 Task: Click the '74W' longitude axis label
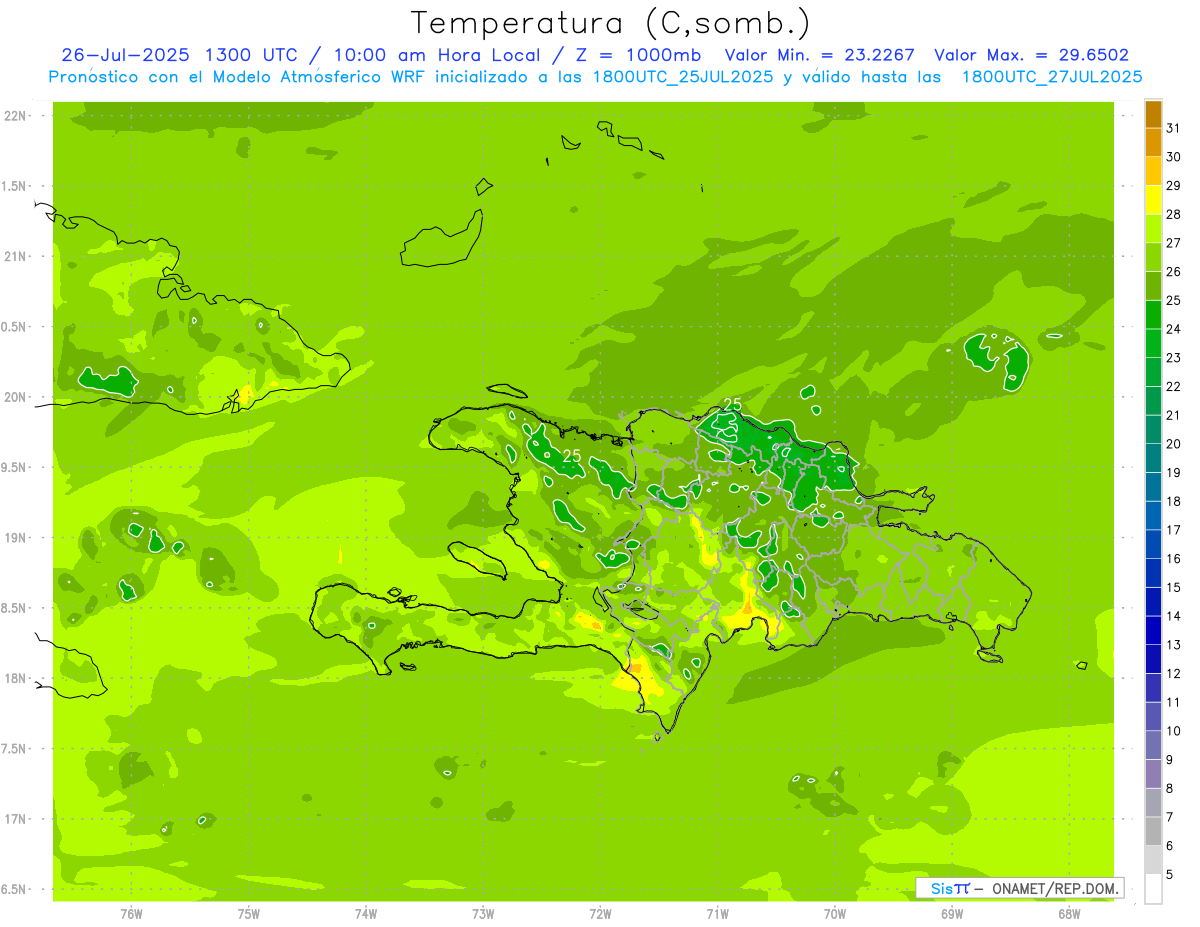pyautogui.click(x=366, y=913)
